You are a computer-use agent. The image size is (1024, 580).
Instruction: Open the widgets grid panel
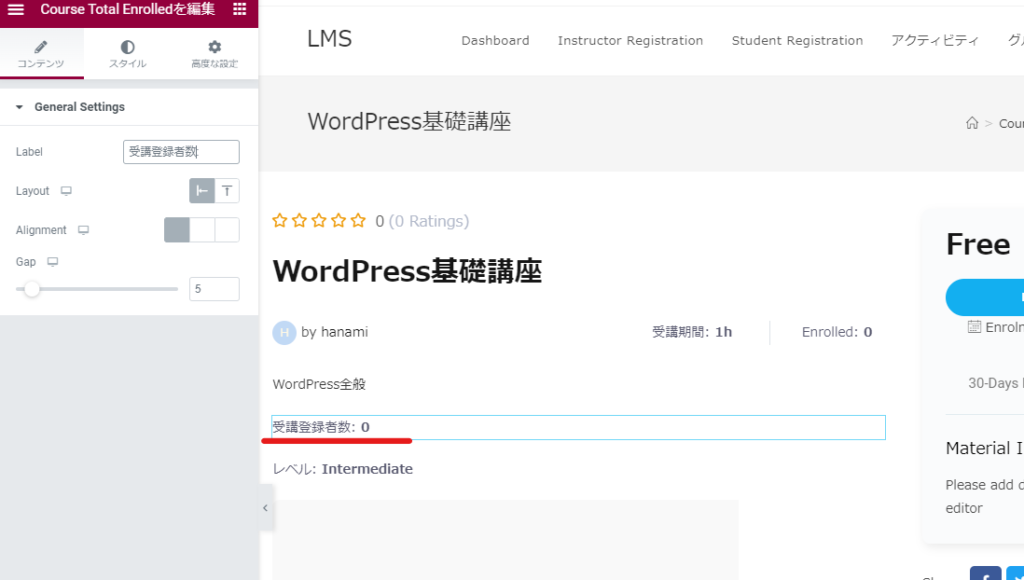click(x=239, y=10)
